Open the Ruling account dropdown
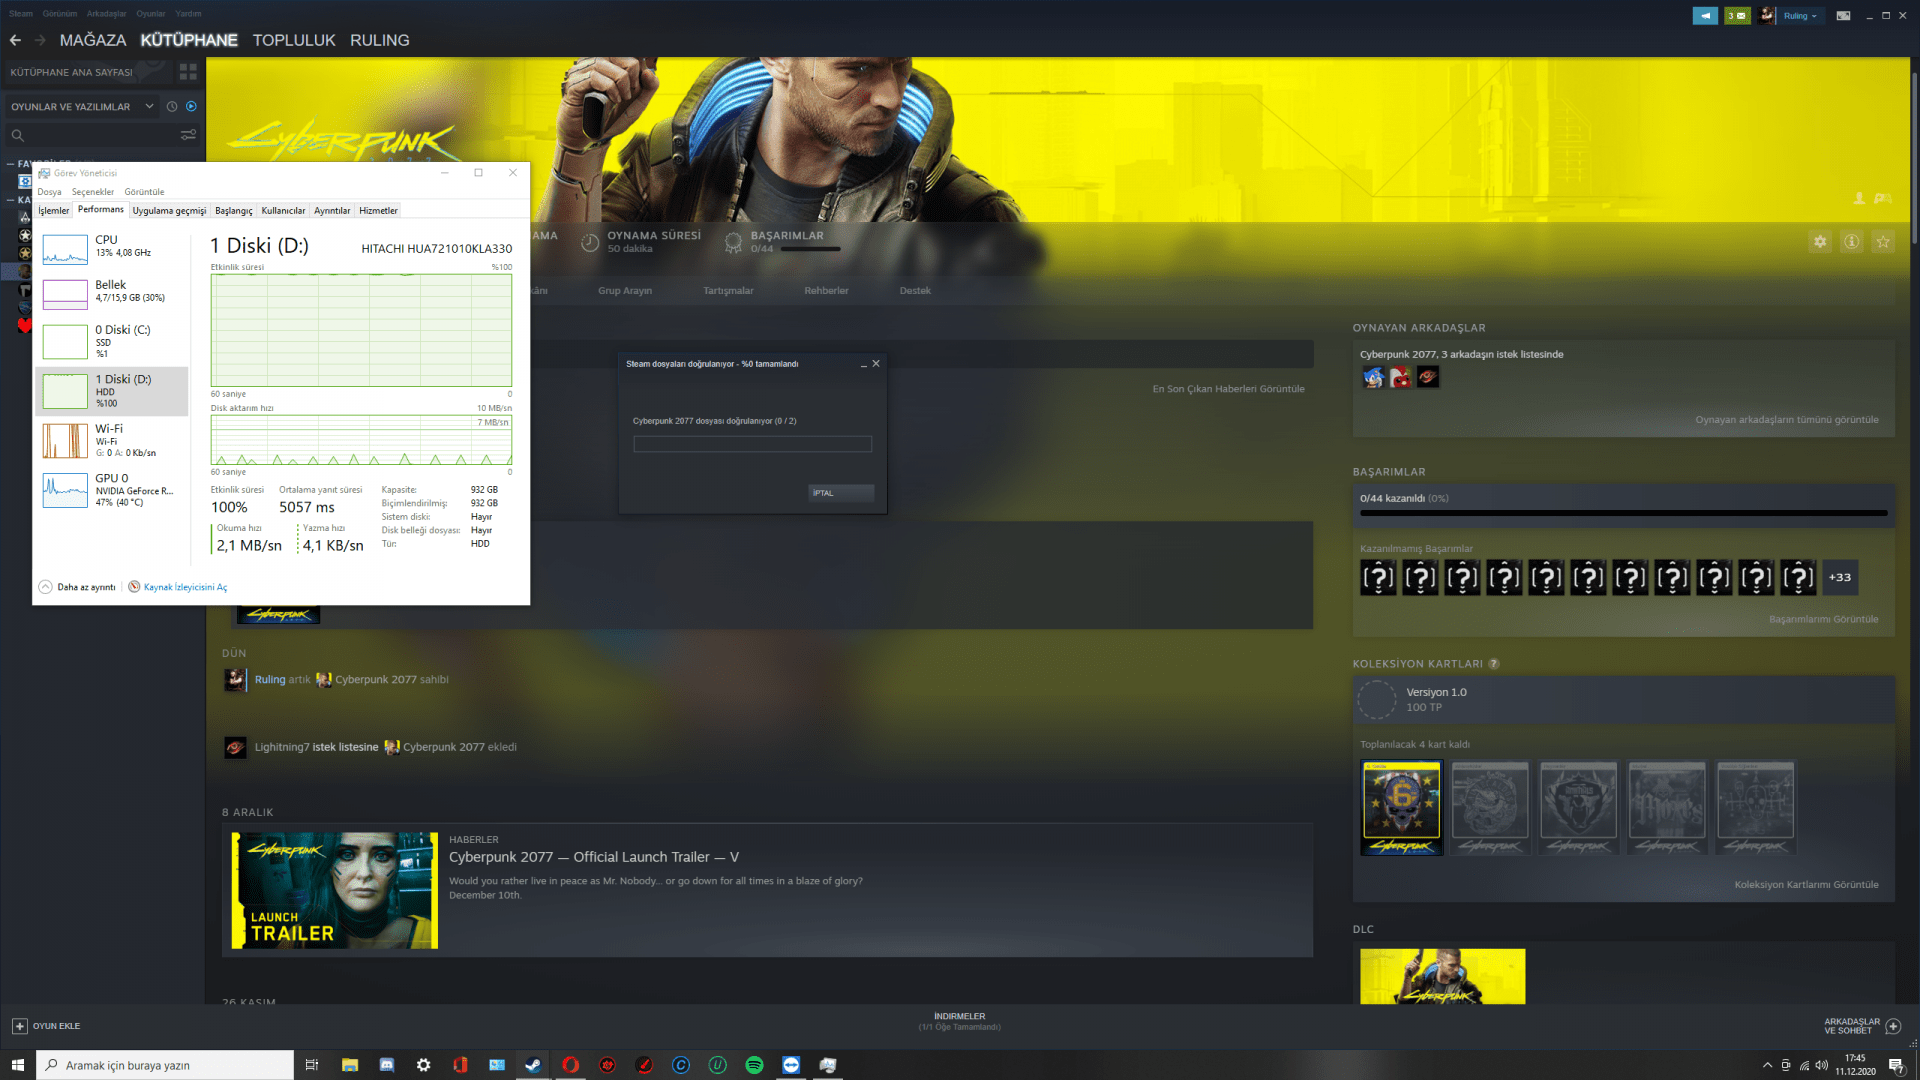The image size is (1920, 1080). tap(1800, 15)
